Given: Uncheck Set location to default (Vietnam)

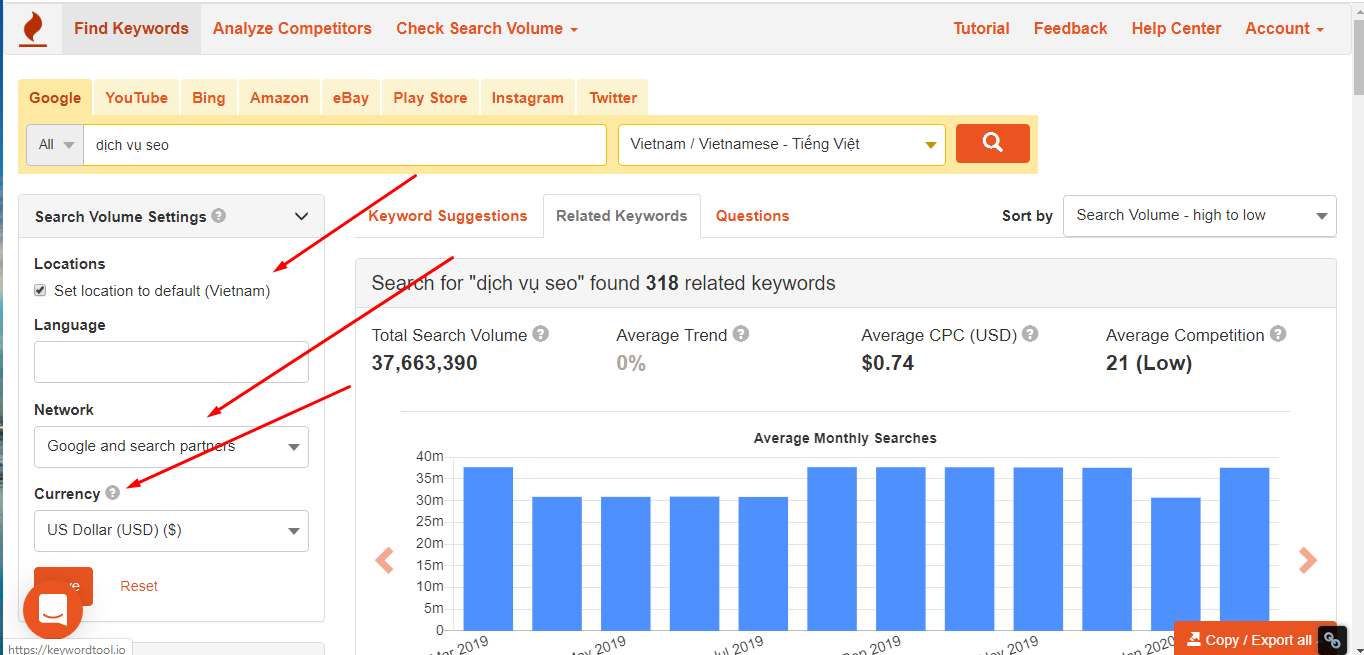Looking at the screenshot, I should 40,291.
